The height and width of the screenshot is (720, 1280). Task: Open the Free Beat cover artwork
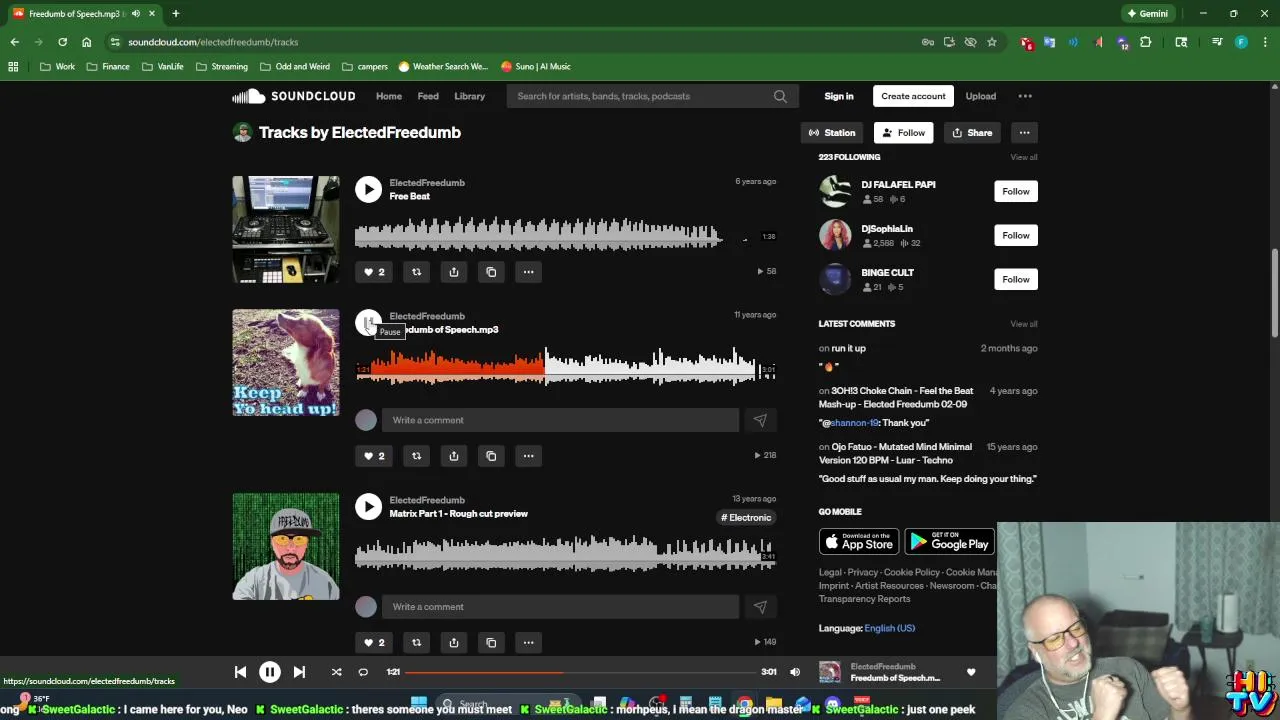click(x=286, y=229)
